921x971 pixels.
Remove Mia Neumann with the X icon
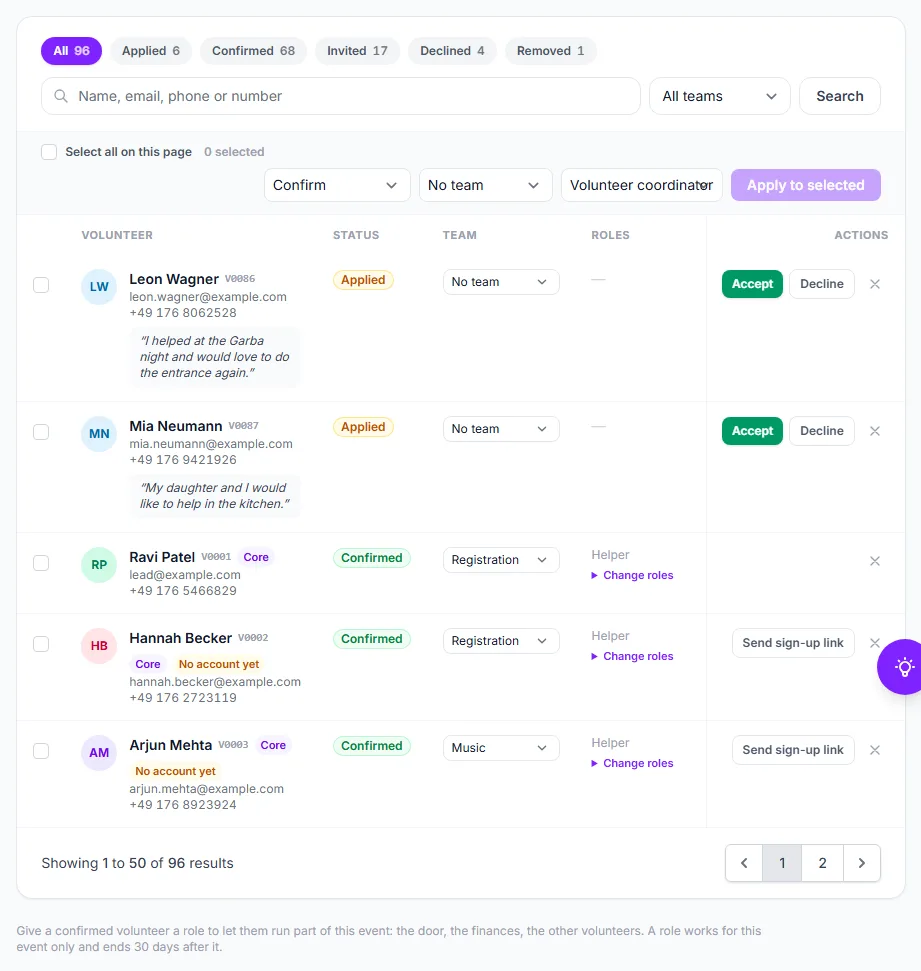[x=875, y=431]
